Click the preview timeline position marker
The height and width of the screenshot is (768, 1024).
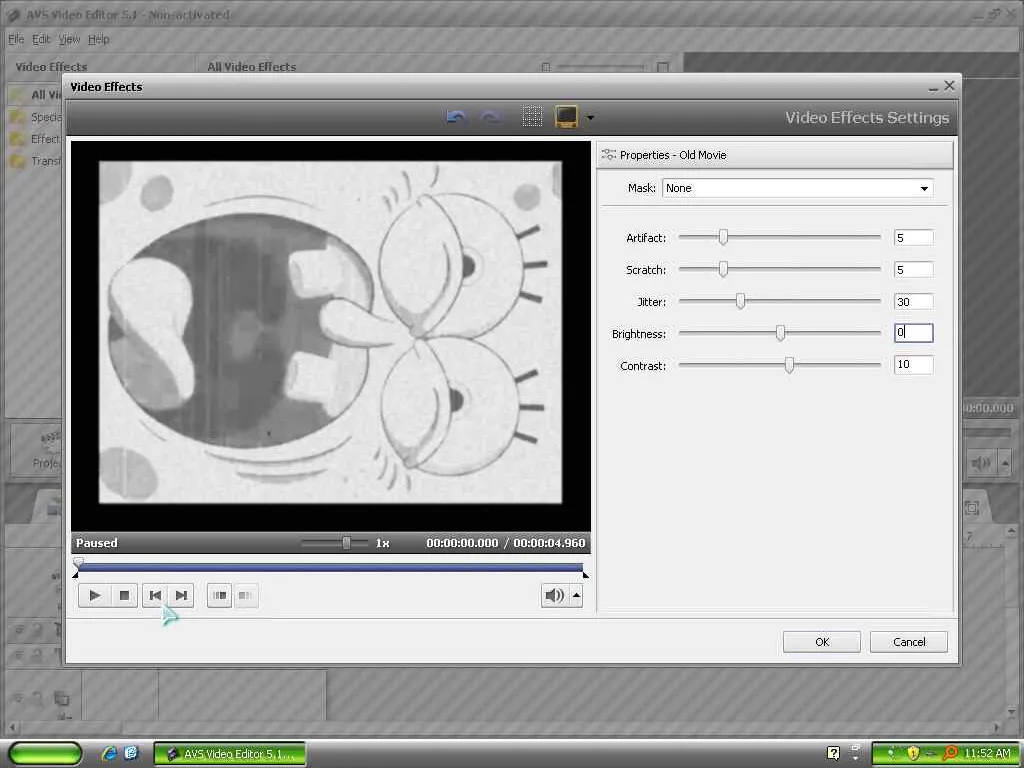tap(78, 562)
